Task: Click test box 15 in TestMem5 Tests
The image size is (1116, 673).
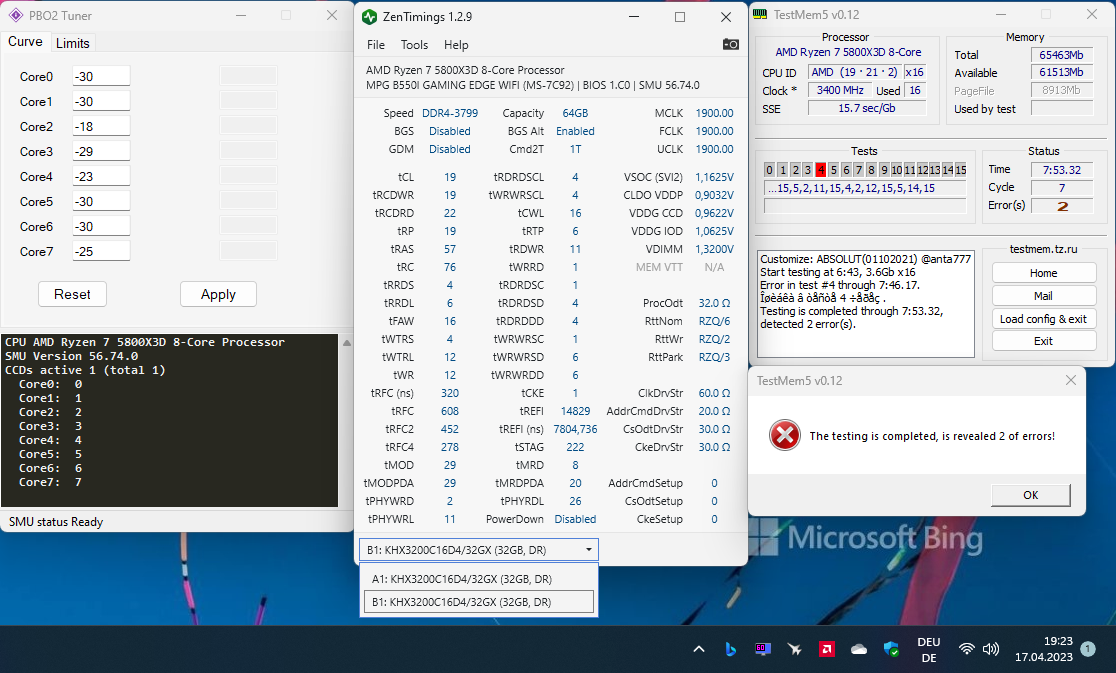Action: pos(961,169)
